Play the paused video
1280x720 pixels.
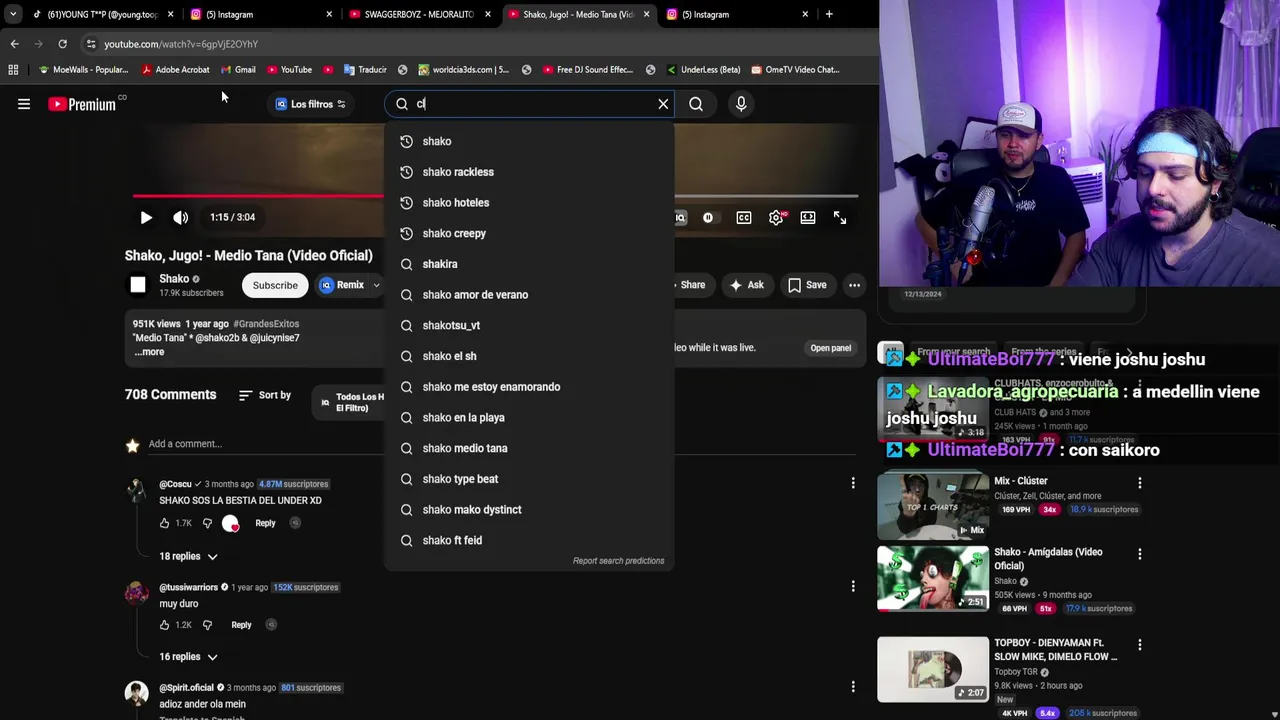click(x=146, y=217)
